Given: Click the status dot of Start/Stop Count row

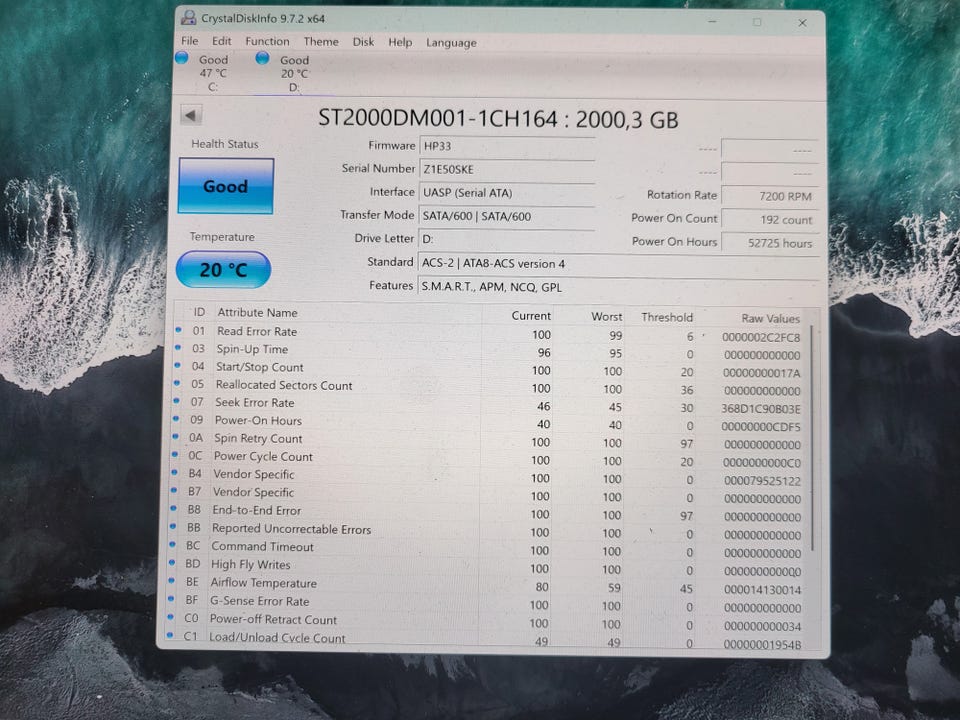Looking at the screenshot, I should coord(177,365).
